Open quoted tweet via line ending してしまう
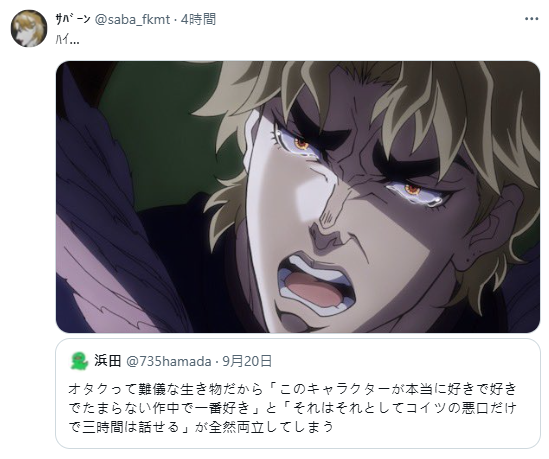549x459 pixels. [x=201, y=427]
